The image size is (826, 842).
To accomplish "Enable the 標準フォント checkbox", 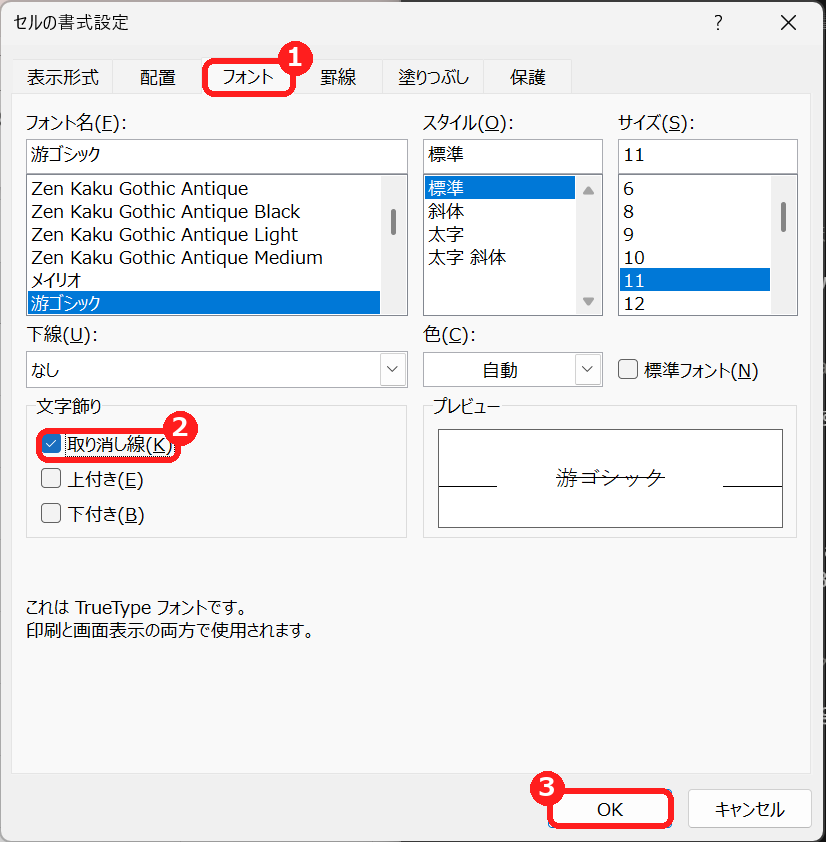I will (628, 369).
